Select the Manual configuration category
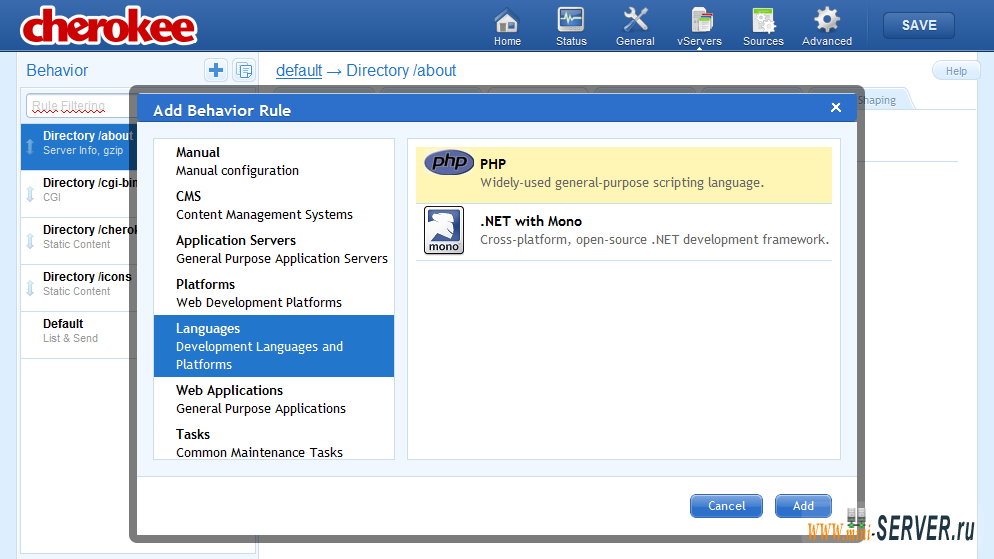994x559 pixels. 274,161
